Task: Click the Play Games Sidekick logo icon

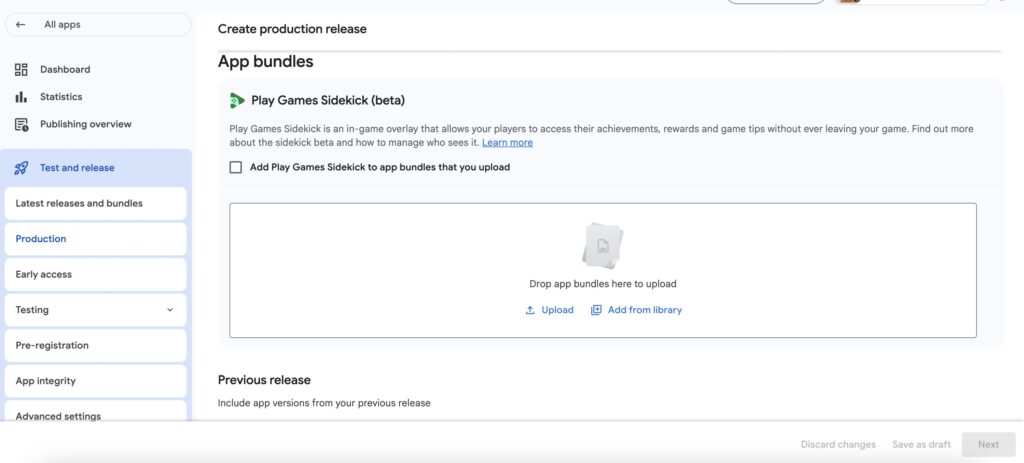Action: pos(236,101)
